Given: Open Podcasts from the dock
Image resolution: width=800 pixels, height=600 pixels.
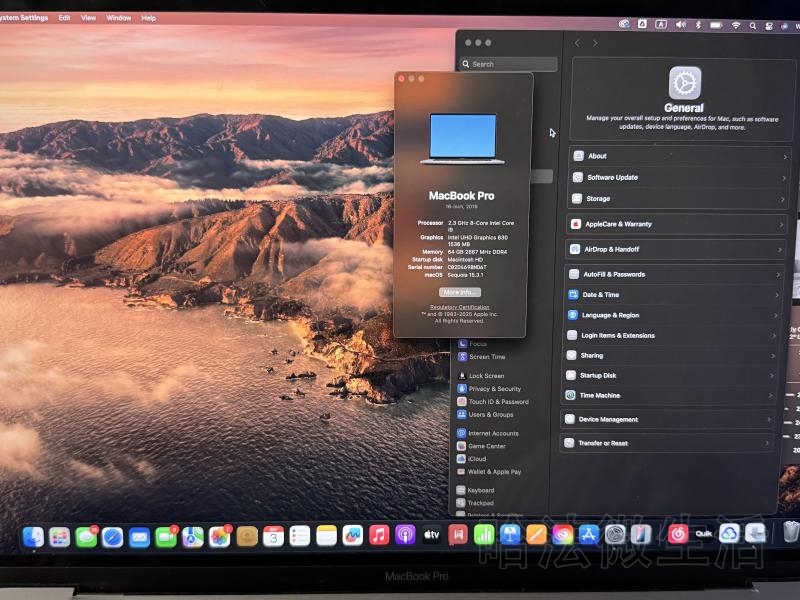Looking at the screenshot, I should click(x=405, y=536).
